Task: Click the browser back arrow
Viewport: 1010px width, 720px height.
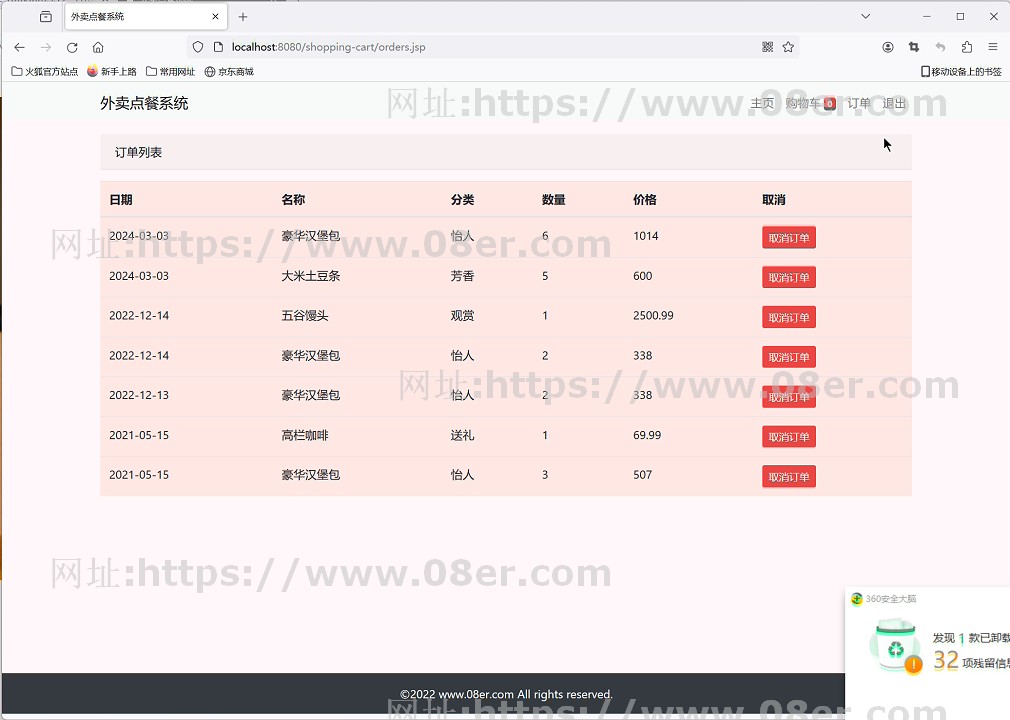Action: (19, 47)
